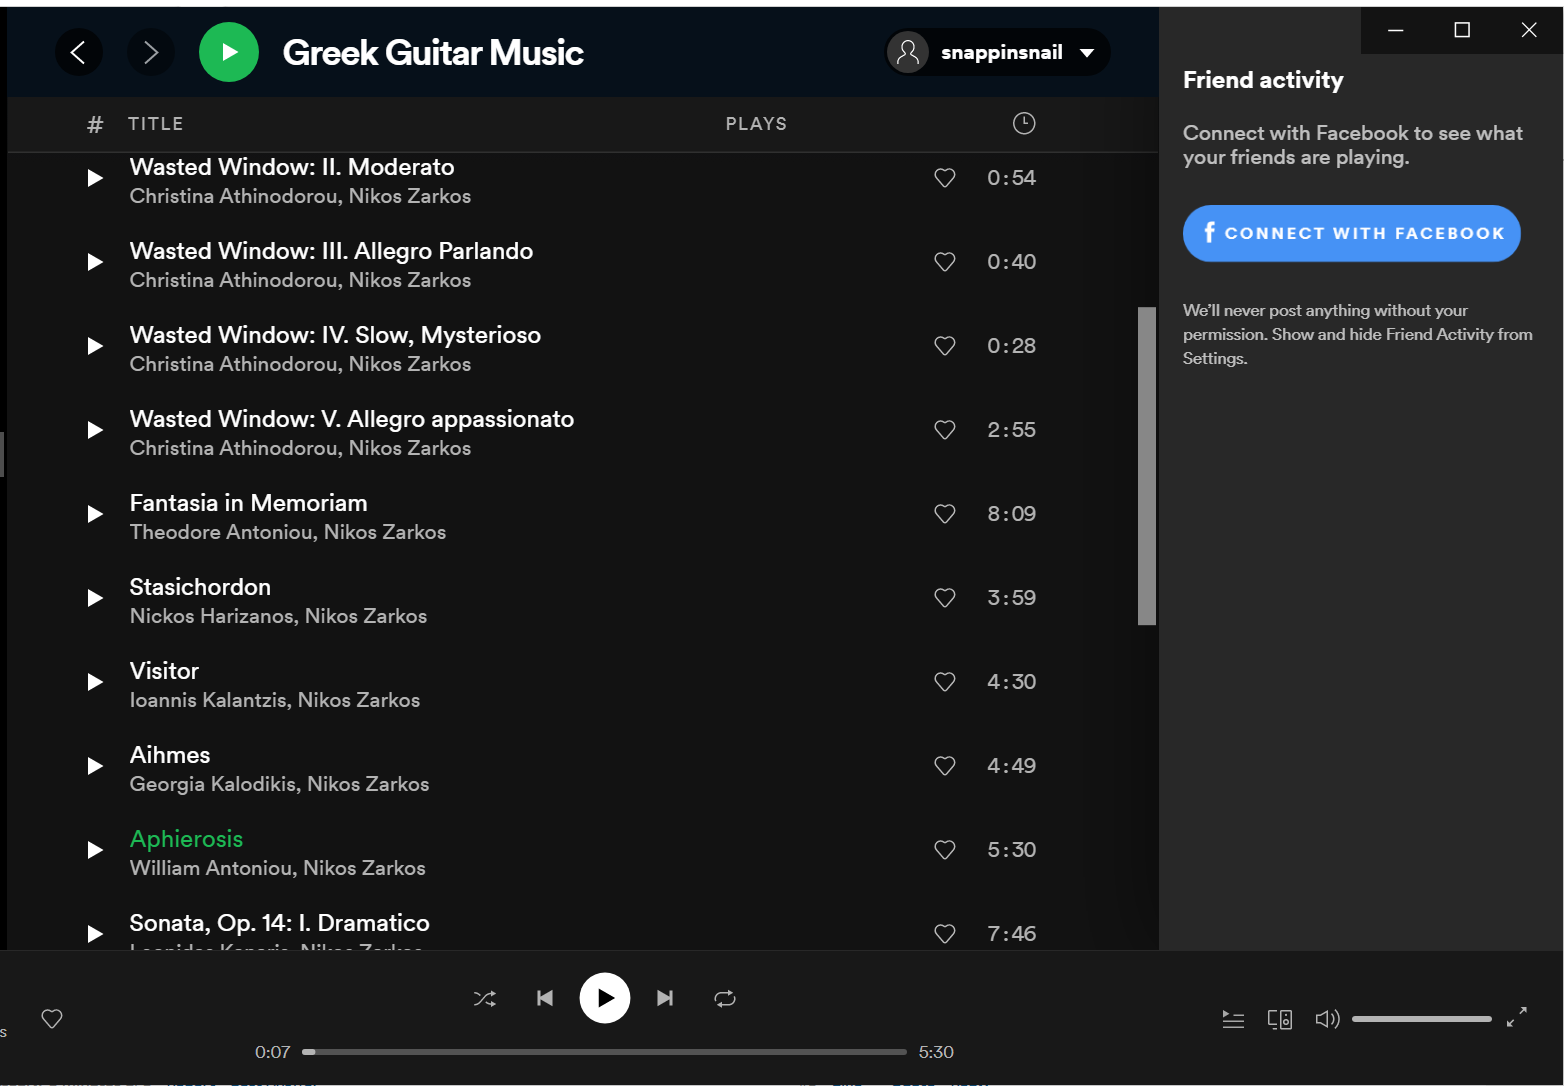
Task: Like Aihmes with heart icon
Action: click(944, 766)
